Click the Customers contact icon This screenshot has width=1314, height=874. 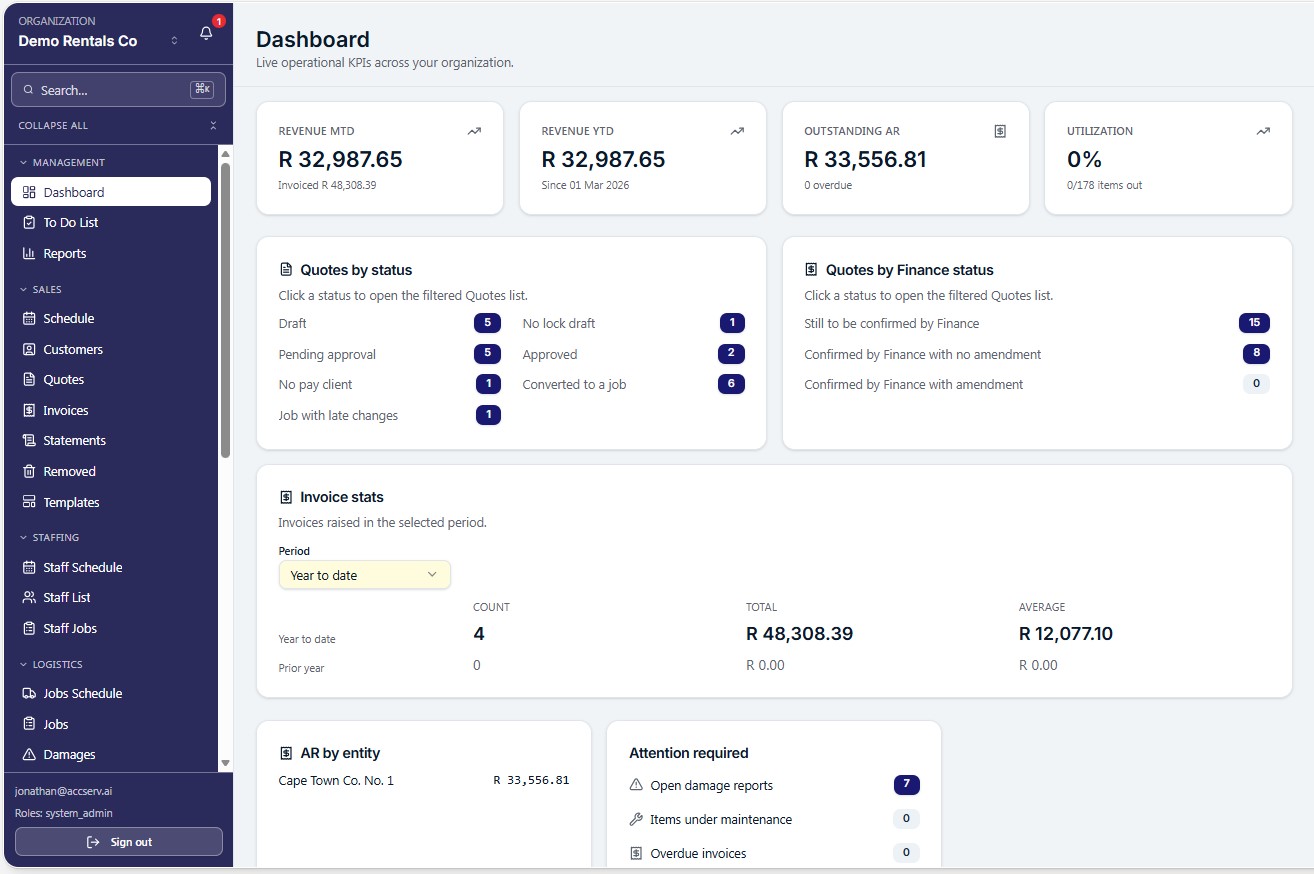[x=29, y=349]
